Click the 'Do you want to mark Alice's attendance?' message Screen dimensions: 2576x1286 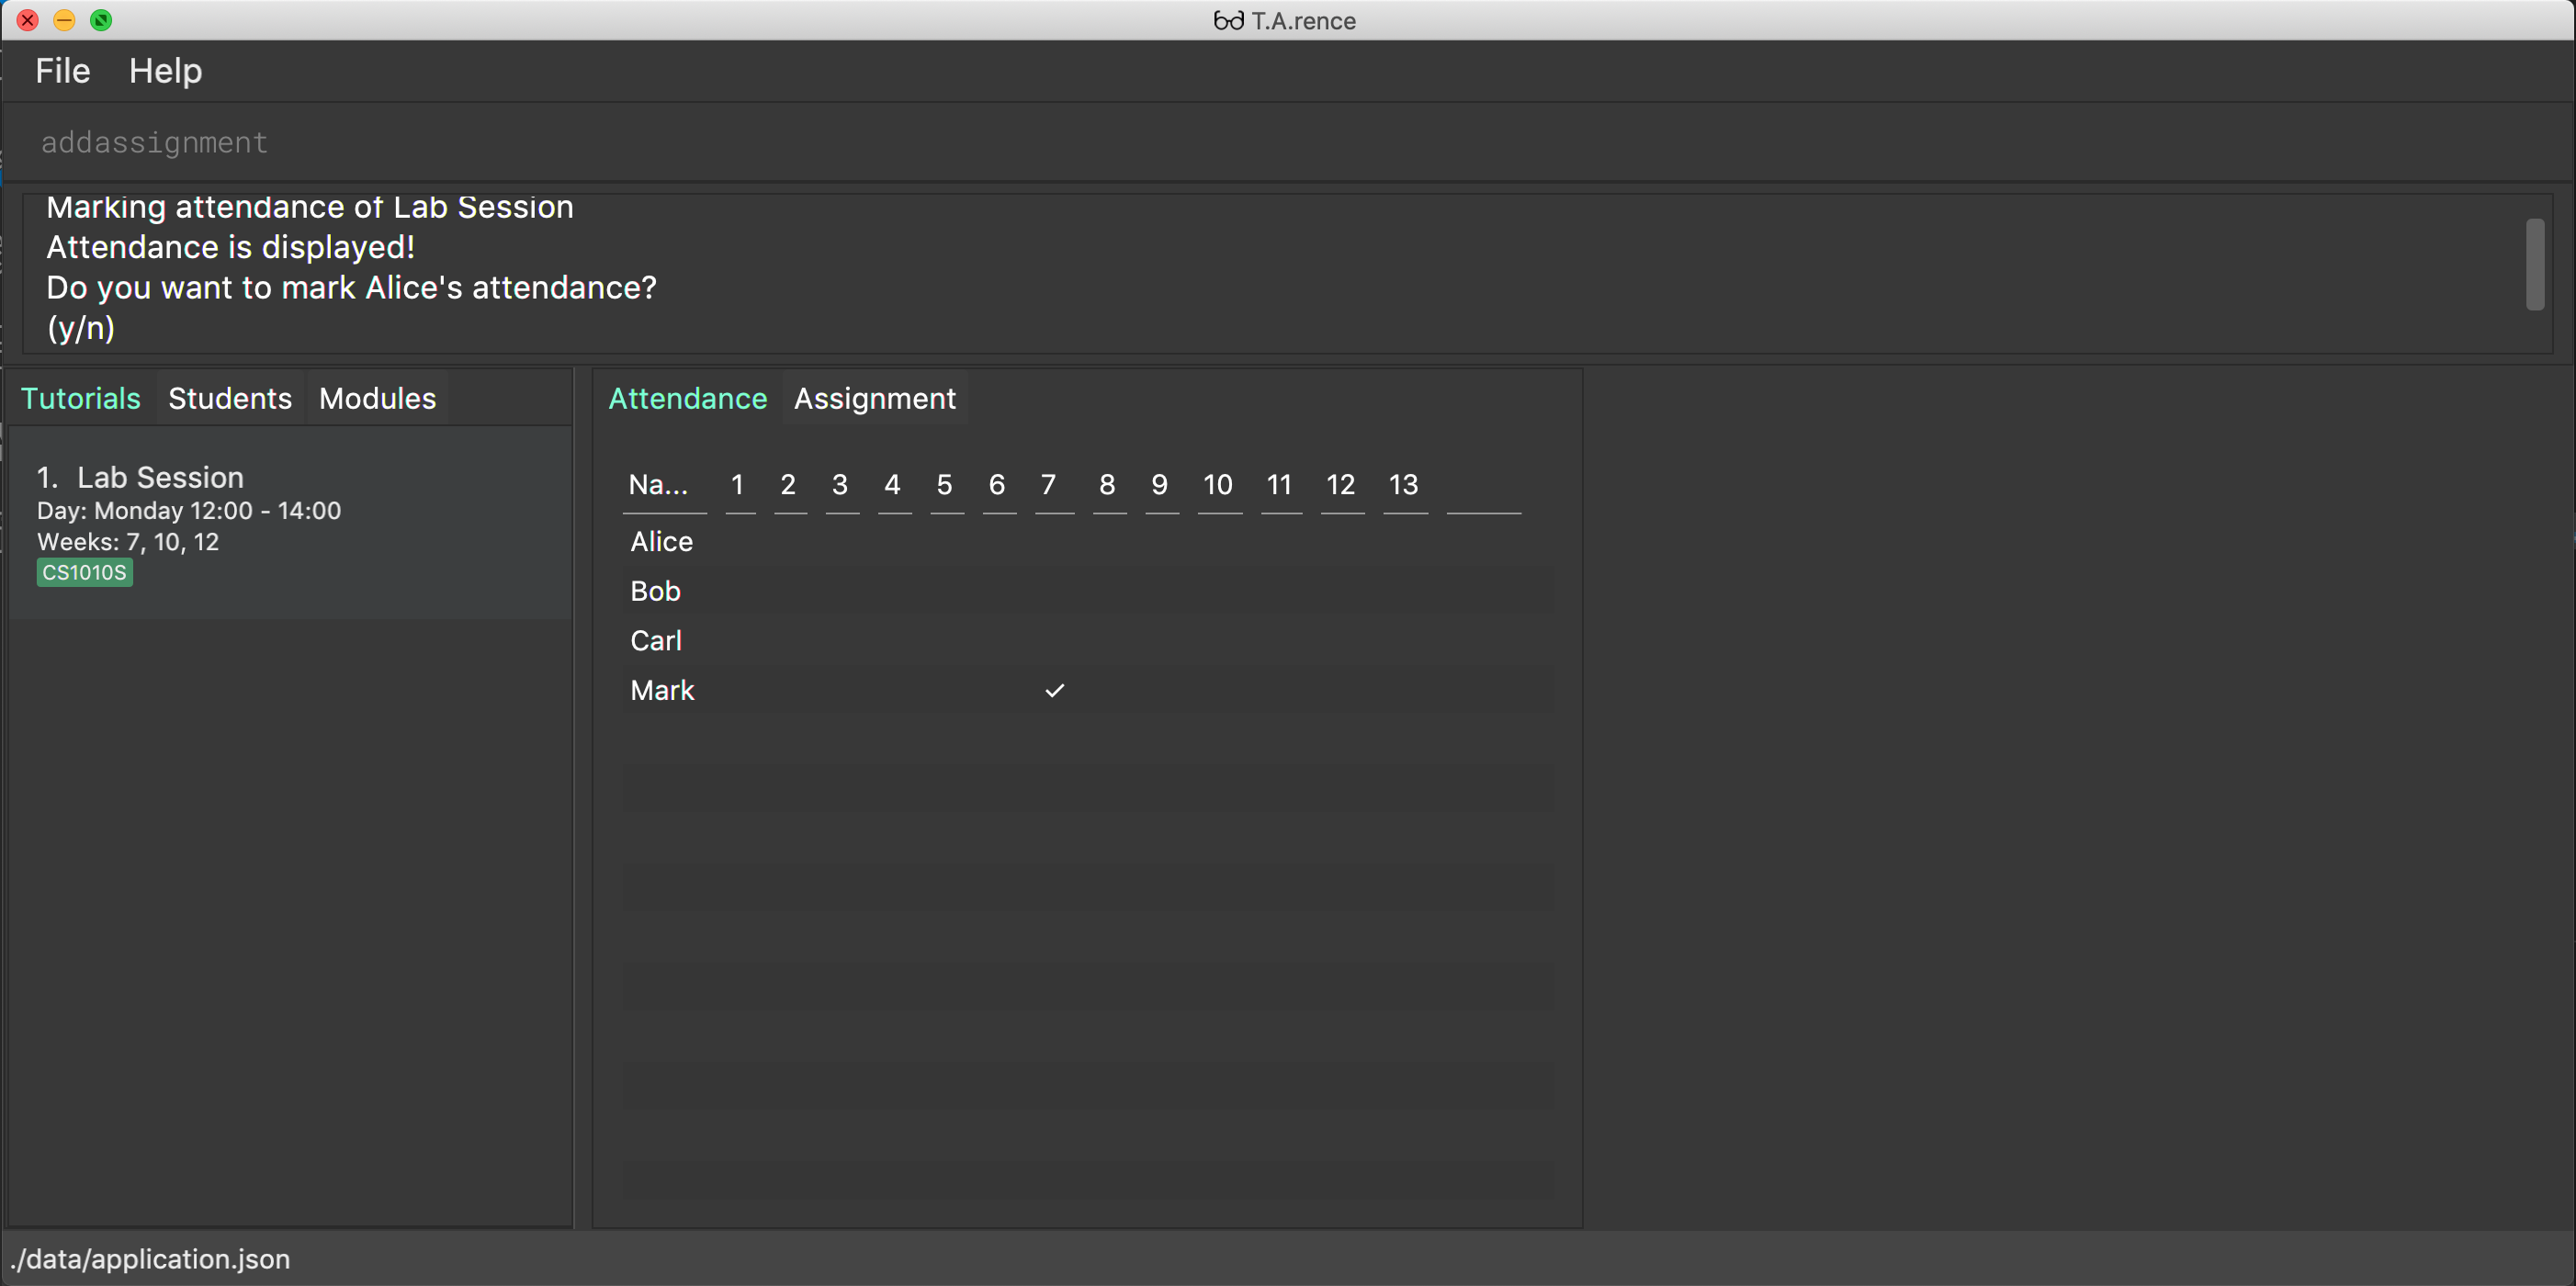352,287
